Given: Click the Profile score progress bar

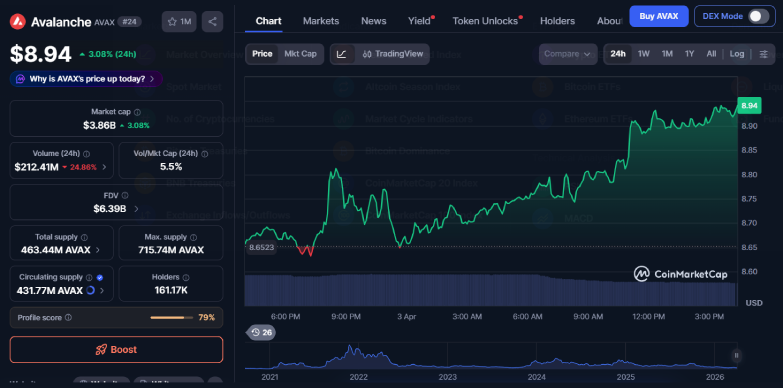Looking at the screenshot, I should (x=172, y=318).
